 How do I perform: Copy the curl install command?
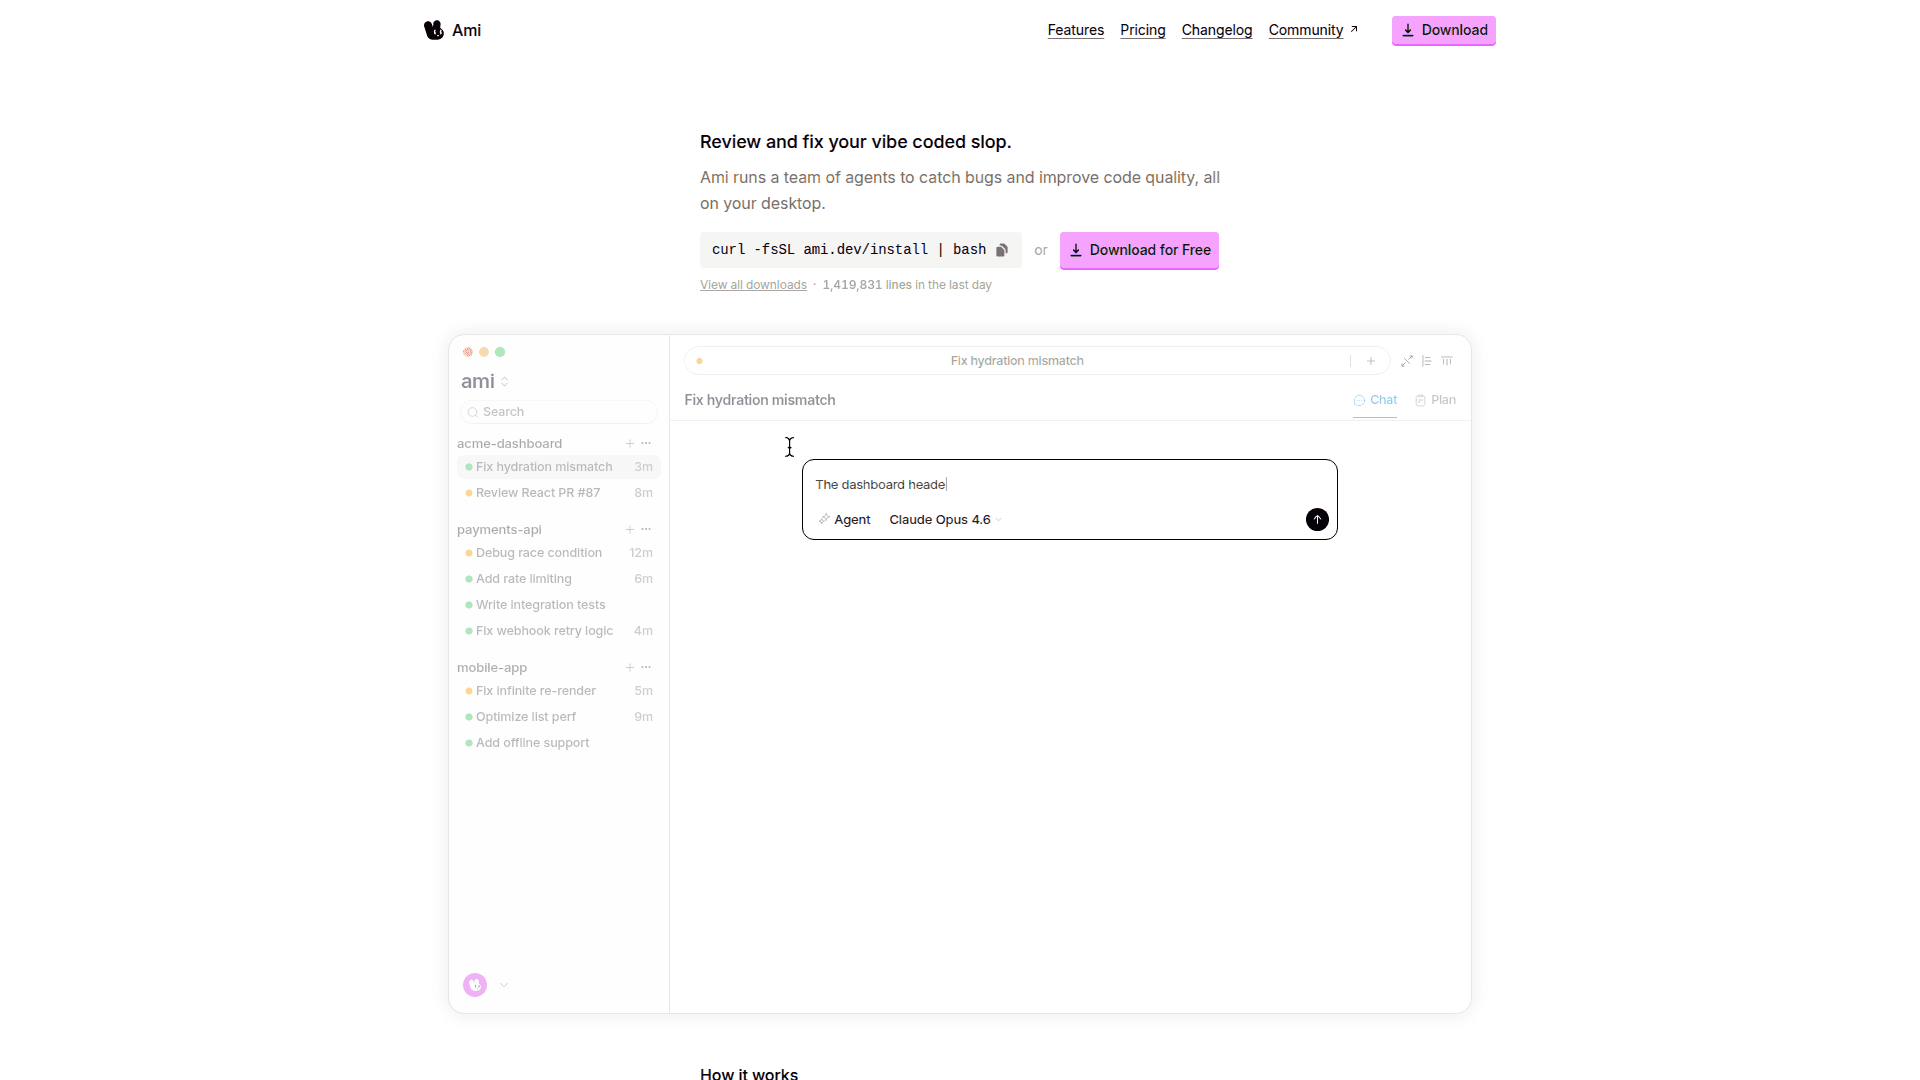(1002, 250)
